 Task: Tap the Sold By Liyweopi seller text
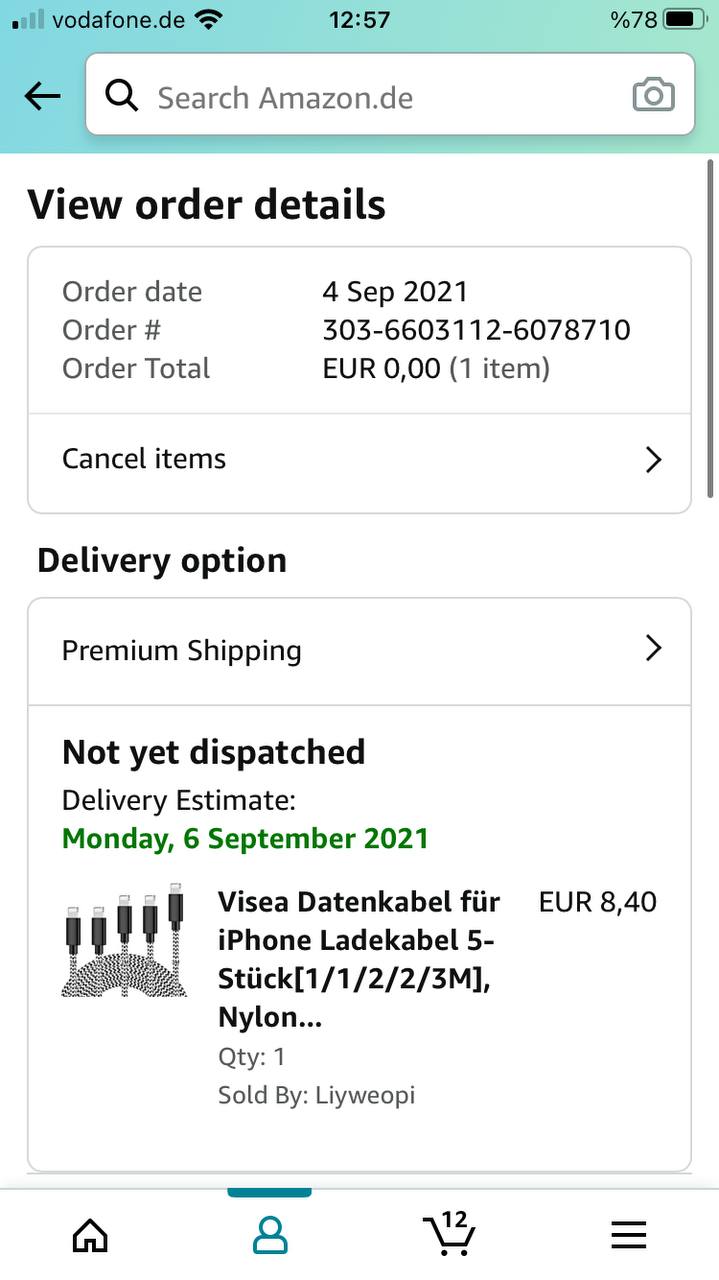[316, 1095]
